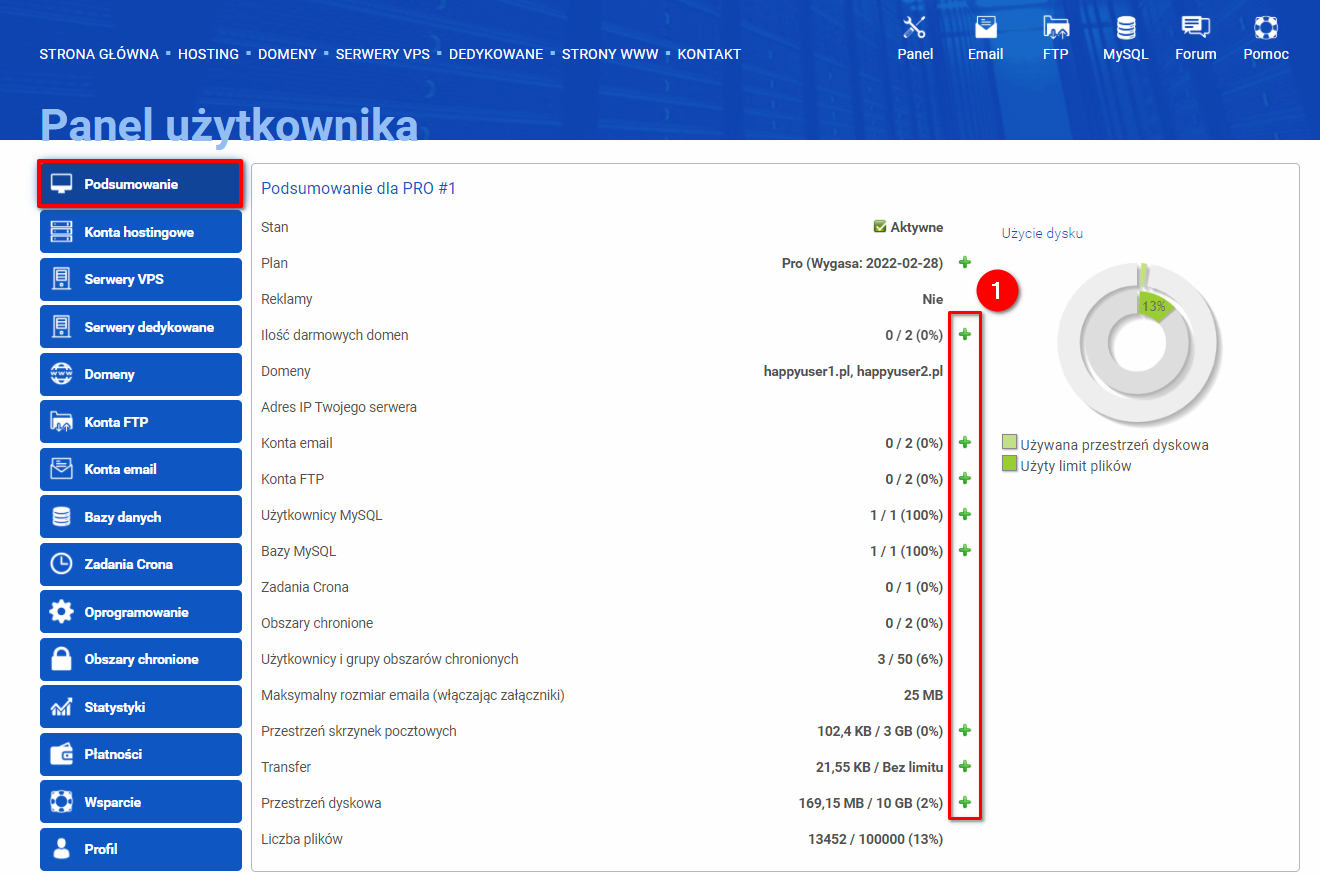The image size is (1320, 875).
Task: Open SERWERY VPS in top navigation
Action: [383, 54]
